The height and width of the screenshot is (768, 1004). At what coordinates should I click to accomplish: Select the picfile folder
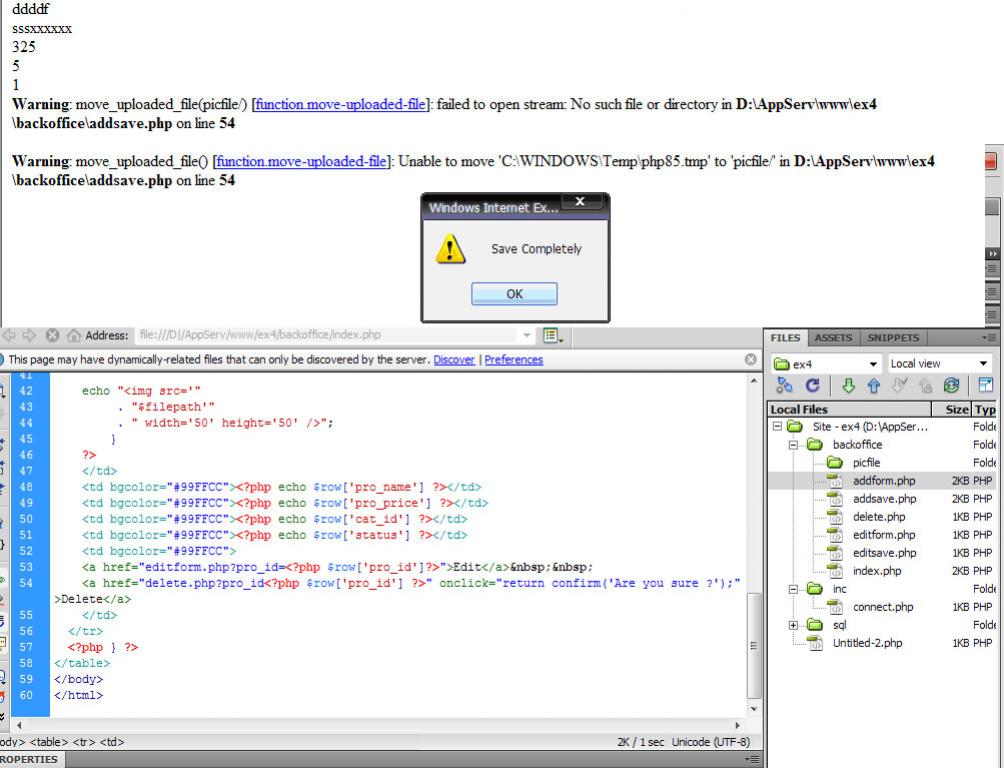click(x=866, y=462)
